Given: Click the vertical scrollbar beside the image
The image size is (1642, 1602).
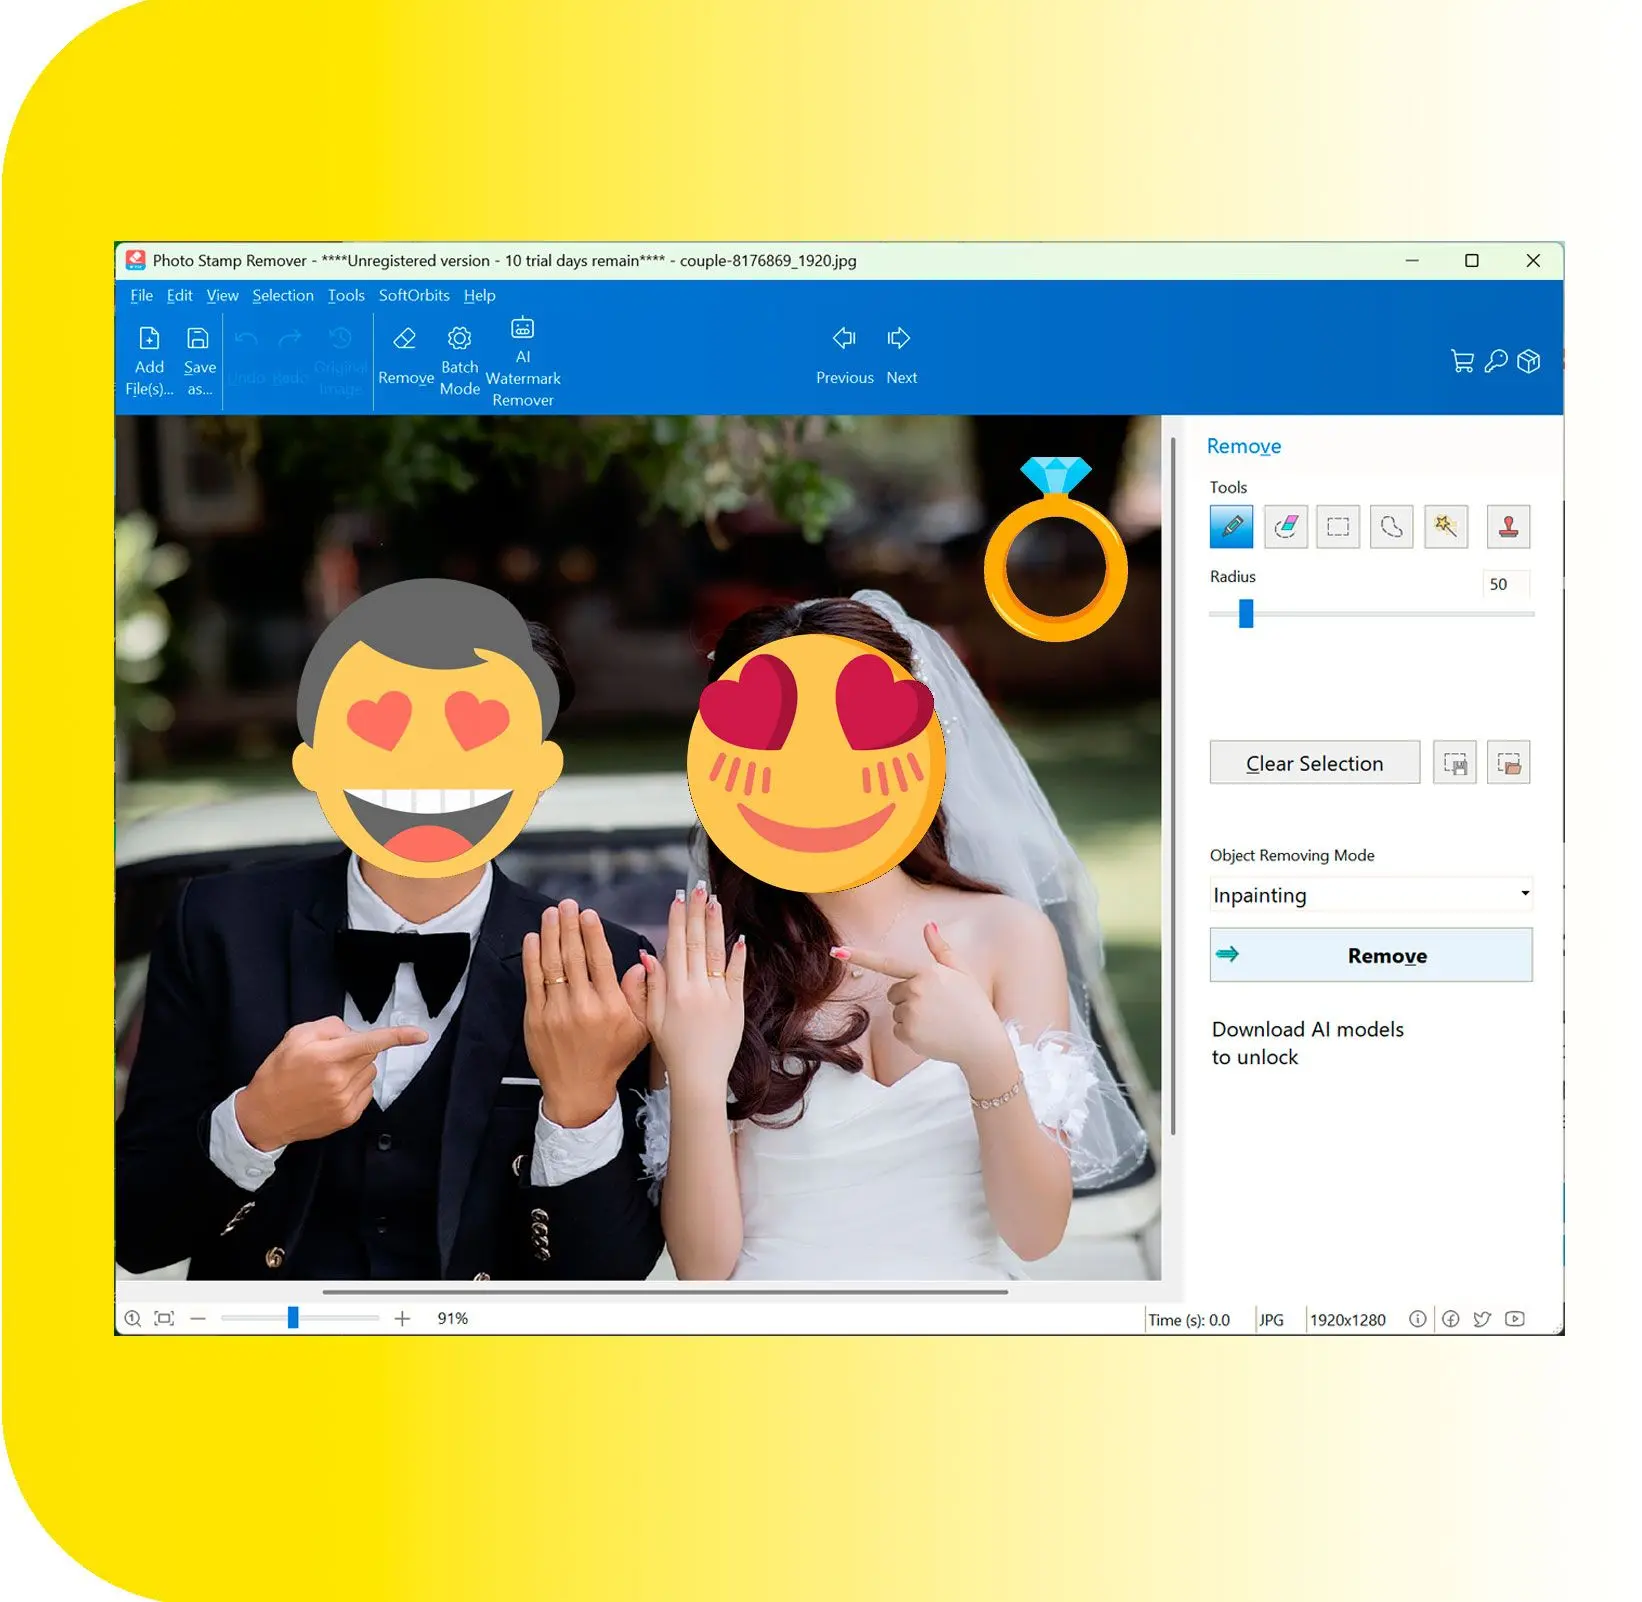Looking at the screenshot, I should (1172, 785).
